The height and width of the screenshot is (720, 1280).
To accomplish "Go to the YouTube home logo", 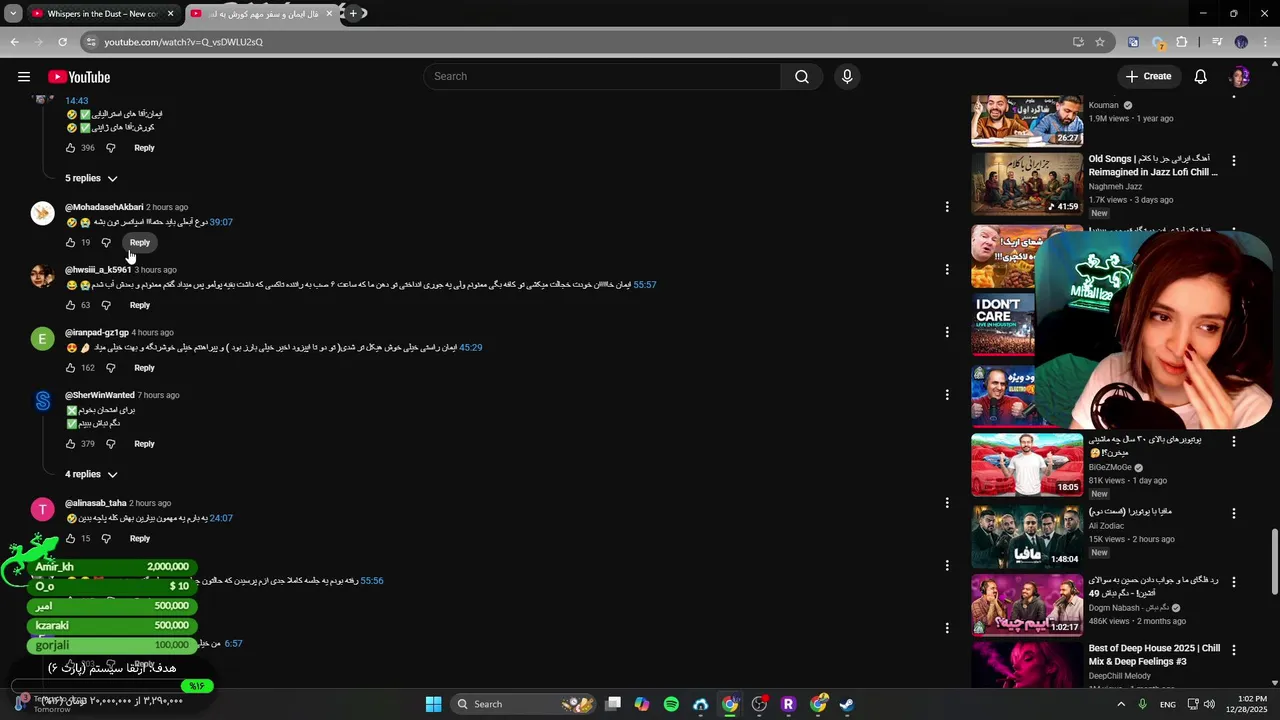I will point(79,77).
